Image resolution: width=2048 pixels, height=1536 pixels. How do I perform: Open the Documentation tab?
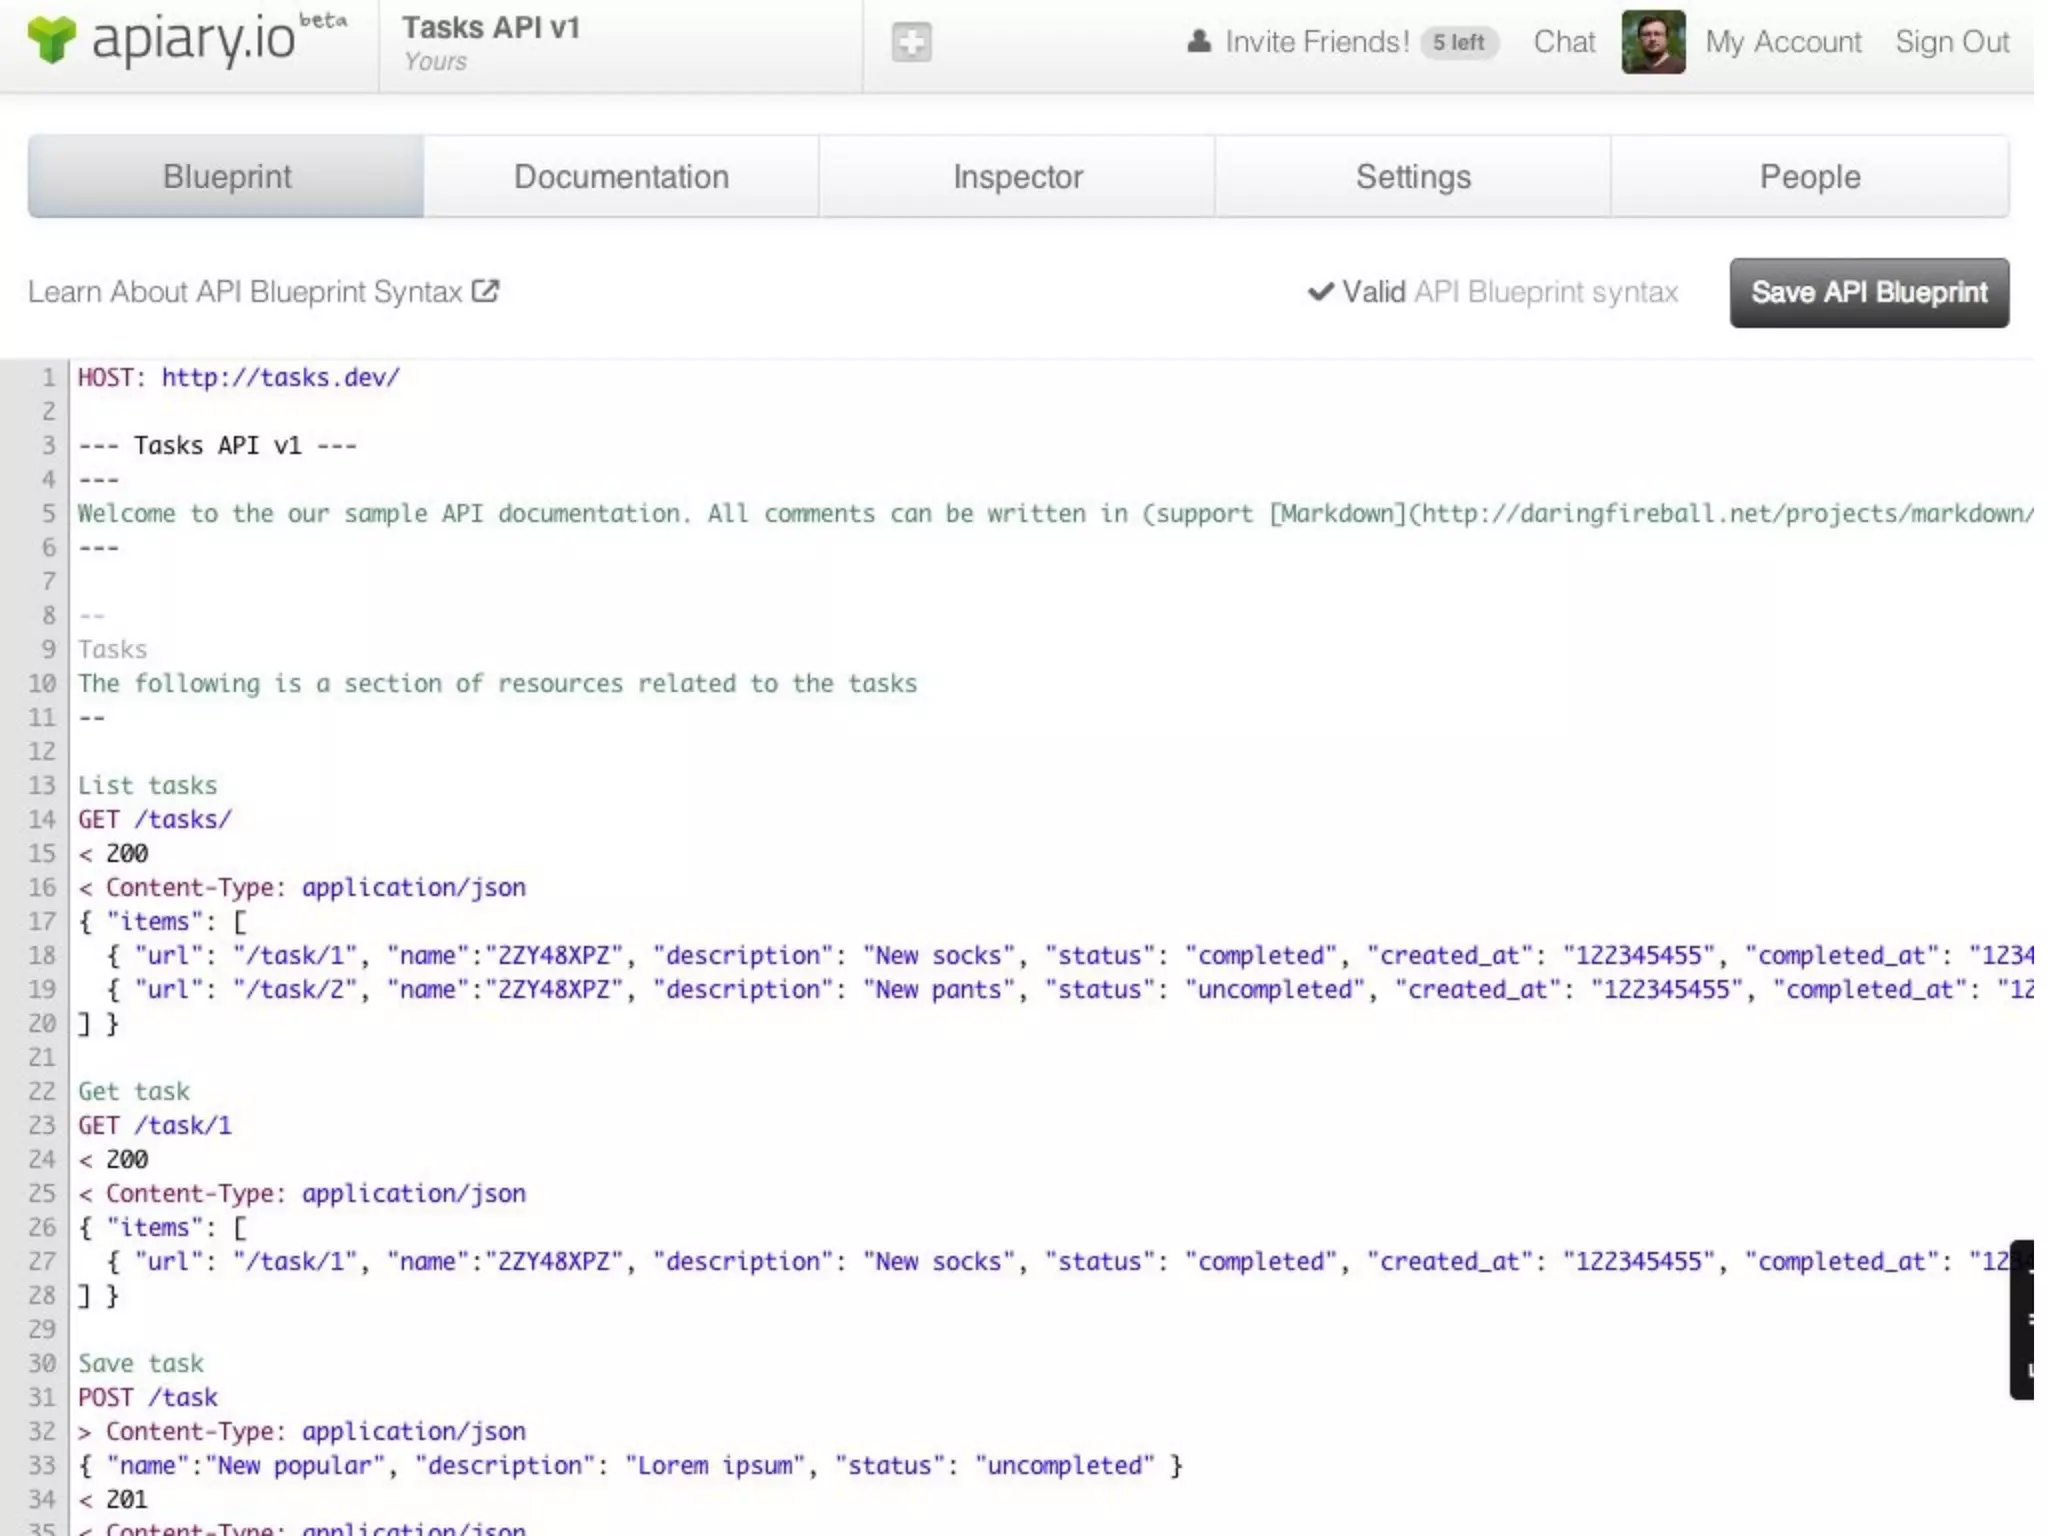click(621, 177)
